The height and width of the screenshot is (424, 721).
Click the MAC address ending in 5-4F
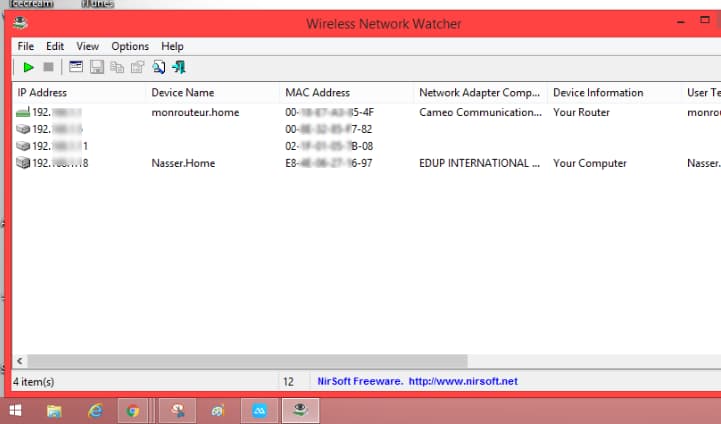point(329,112)
